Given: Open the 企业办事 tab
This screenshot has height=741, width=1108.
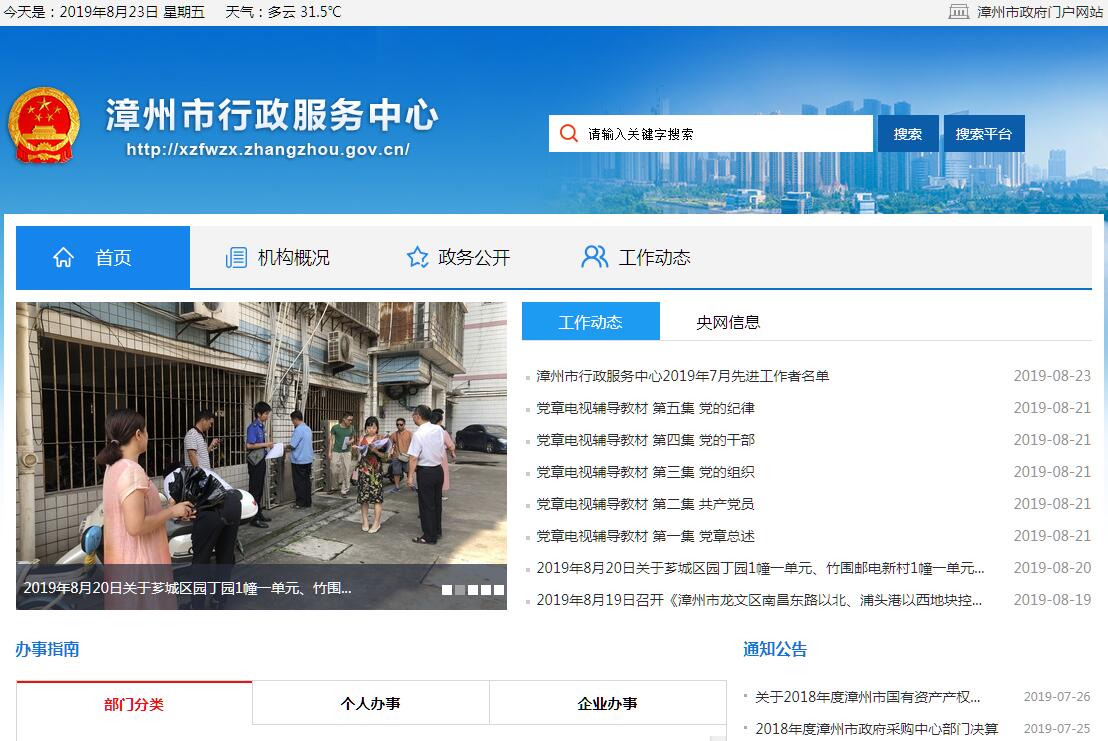Looking at the screenshot, I should coord(607,704).
